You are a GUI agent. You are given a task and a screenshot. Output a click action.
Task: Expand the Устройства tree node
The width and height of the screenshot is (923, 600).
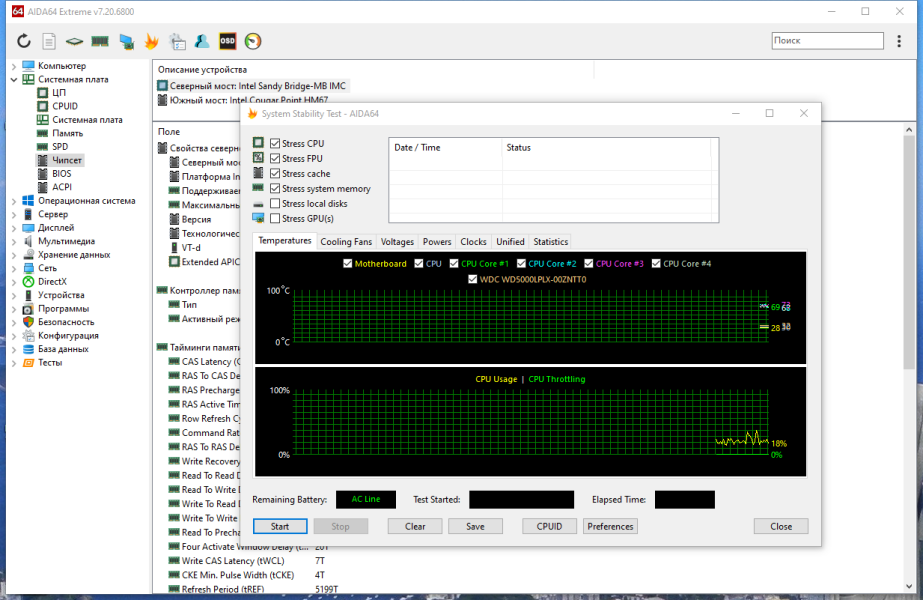[x=14, y=295]
